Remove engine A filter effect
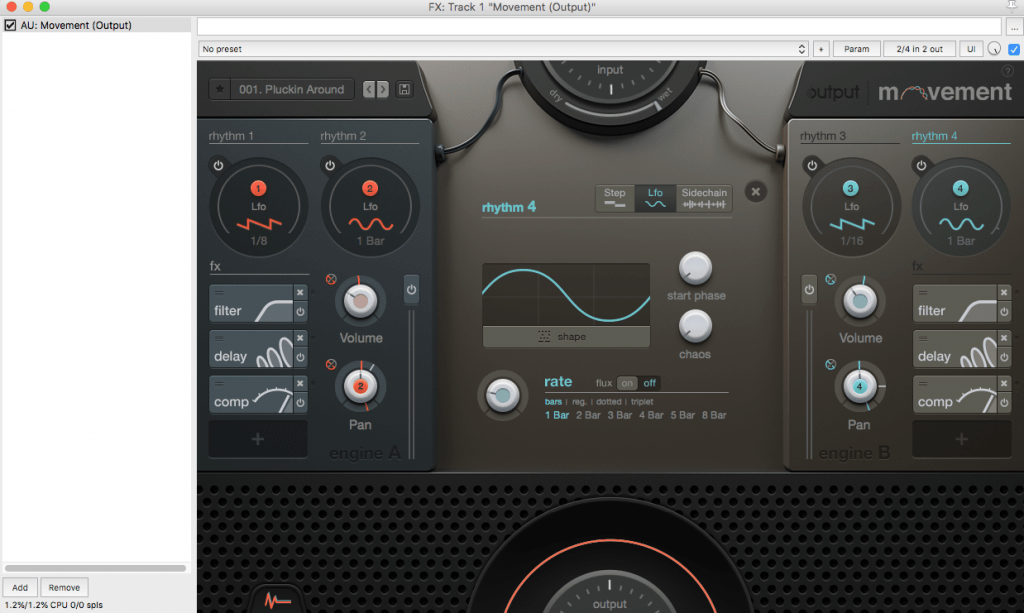Image resolution: width=1024 pixels, height=613 pixels. pos(300,292)
